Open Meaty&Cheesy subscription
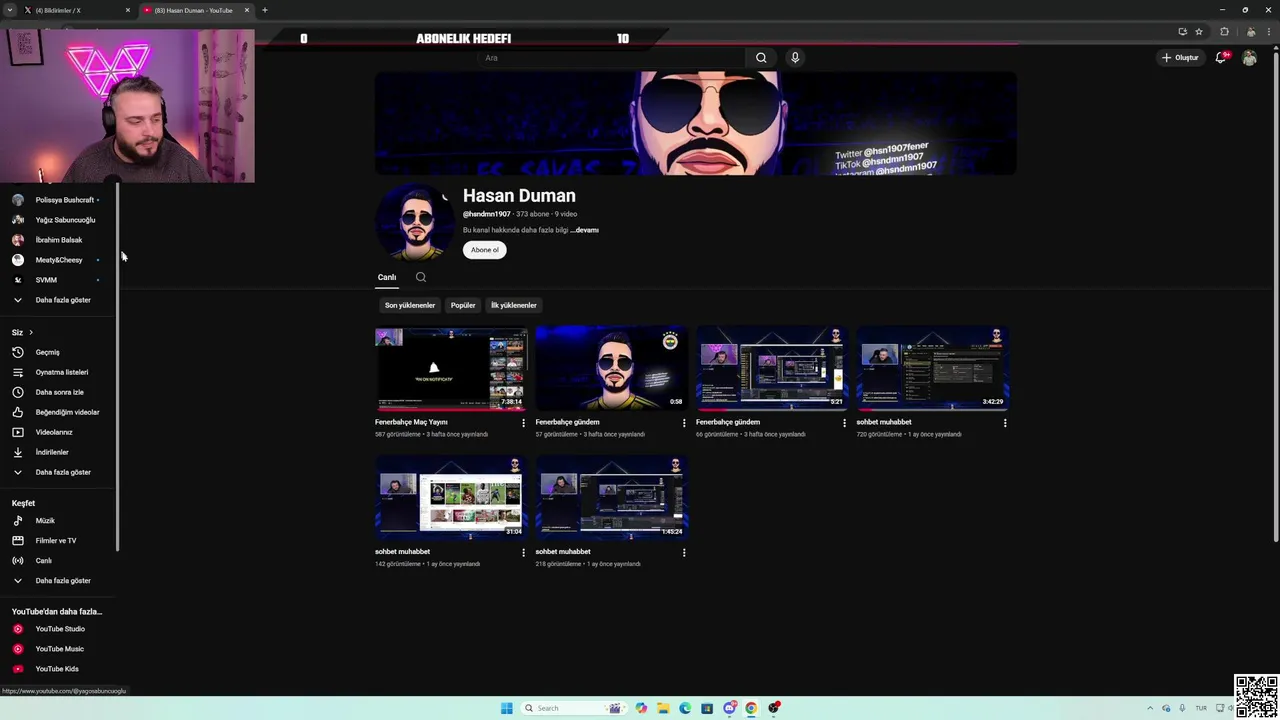The image size is (1280, 720). coord(60,260)
